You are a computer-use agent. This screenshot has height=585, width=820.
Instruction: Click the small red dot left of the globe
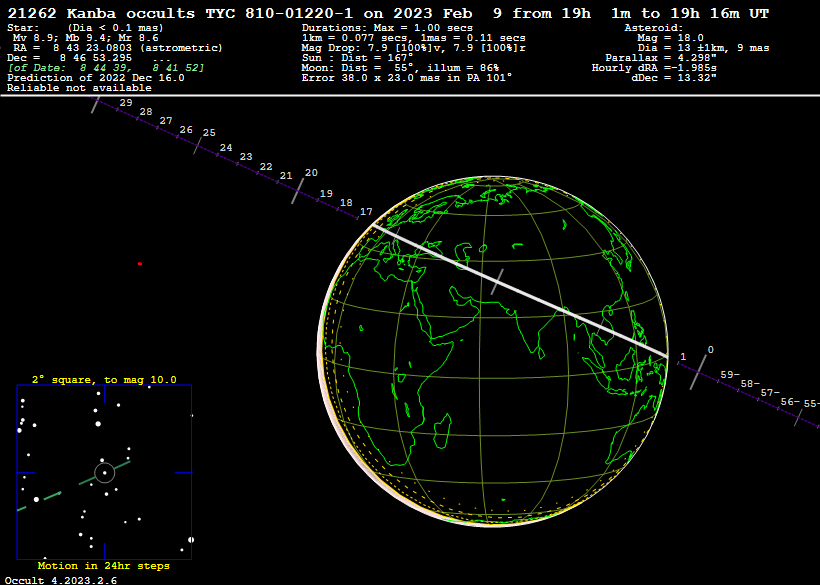tap(140, 264)
